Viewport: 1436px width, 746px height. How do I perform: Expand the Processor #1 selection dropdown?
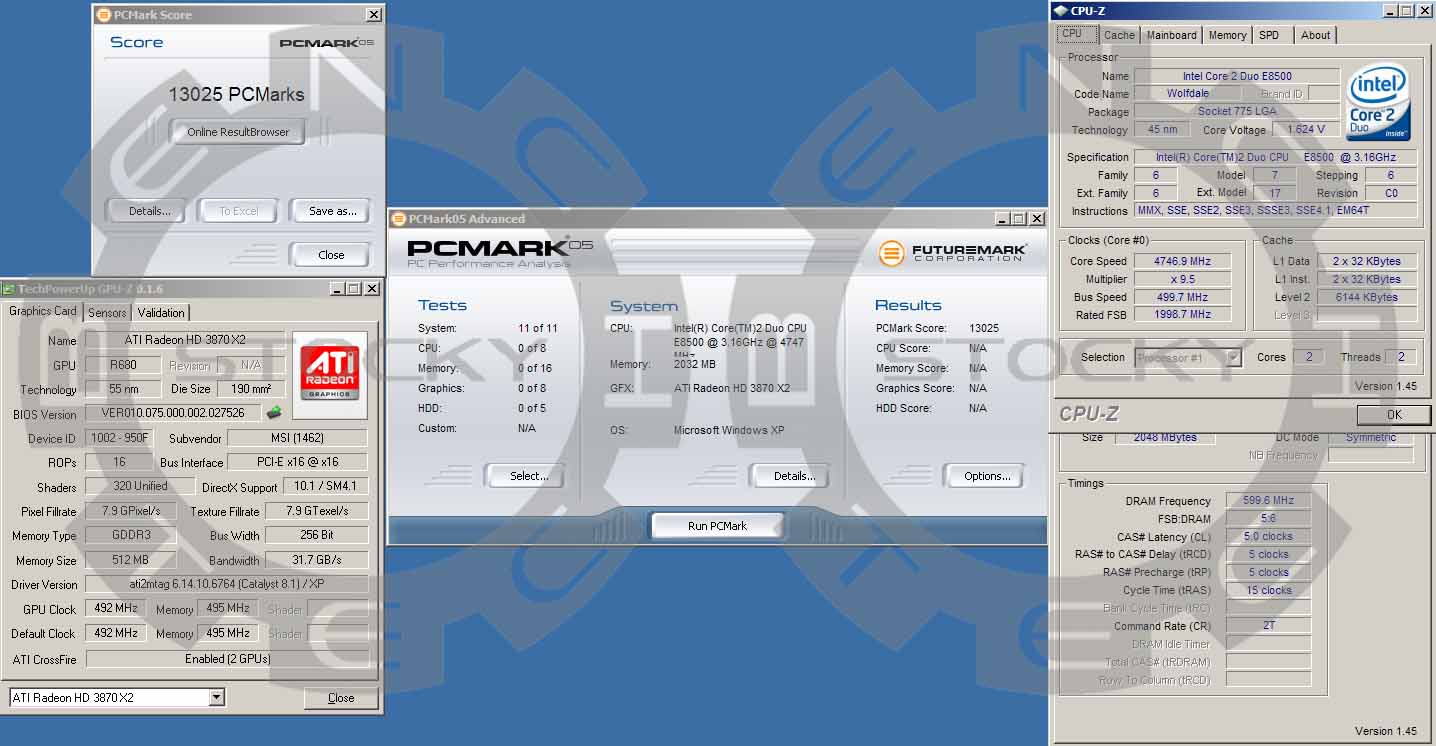coord(1234,357)
